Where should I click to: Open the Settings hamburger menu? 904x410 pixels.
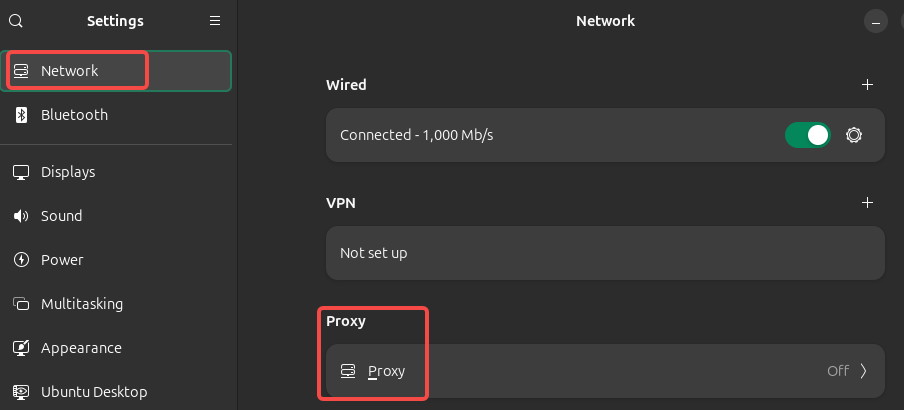(215, 21)
